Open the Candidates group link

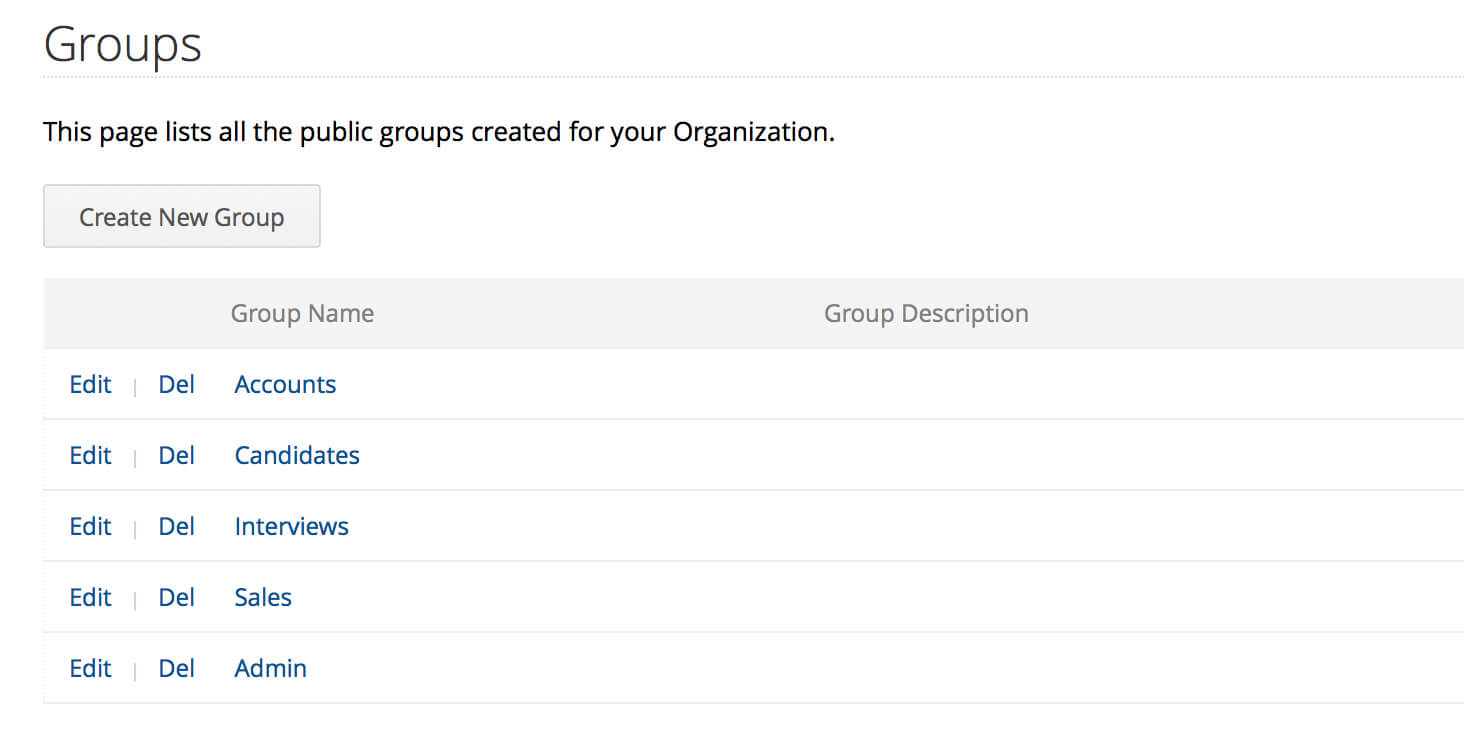pyautogui.click(x=297, y=456)
